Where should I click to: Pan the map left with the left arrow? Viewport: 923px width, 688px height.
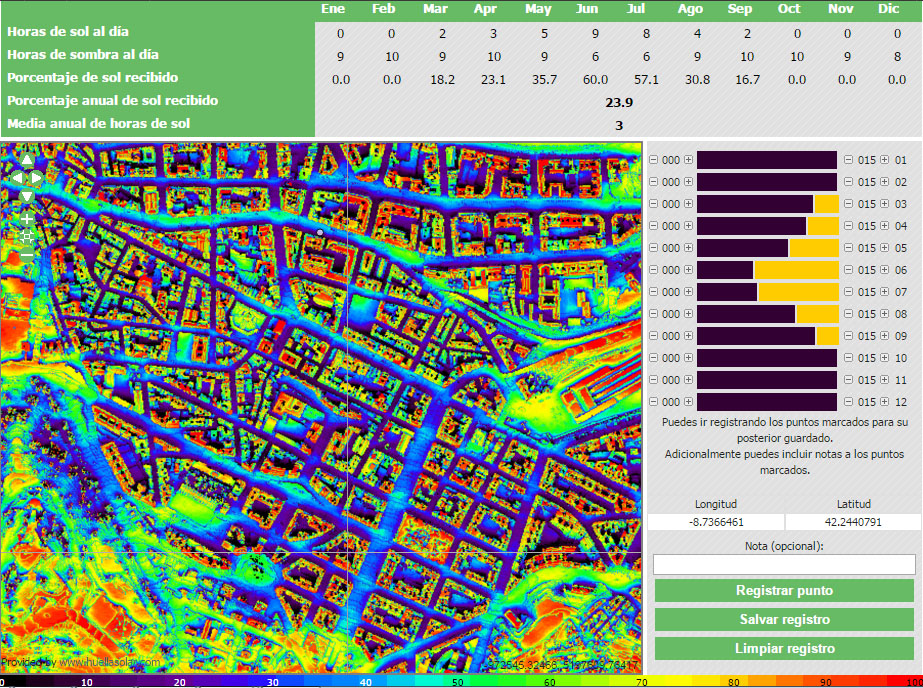[16, 177]
